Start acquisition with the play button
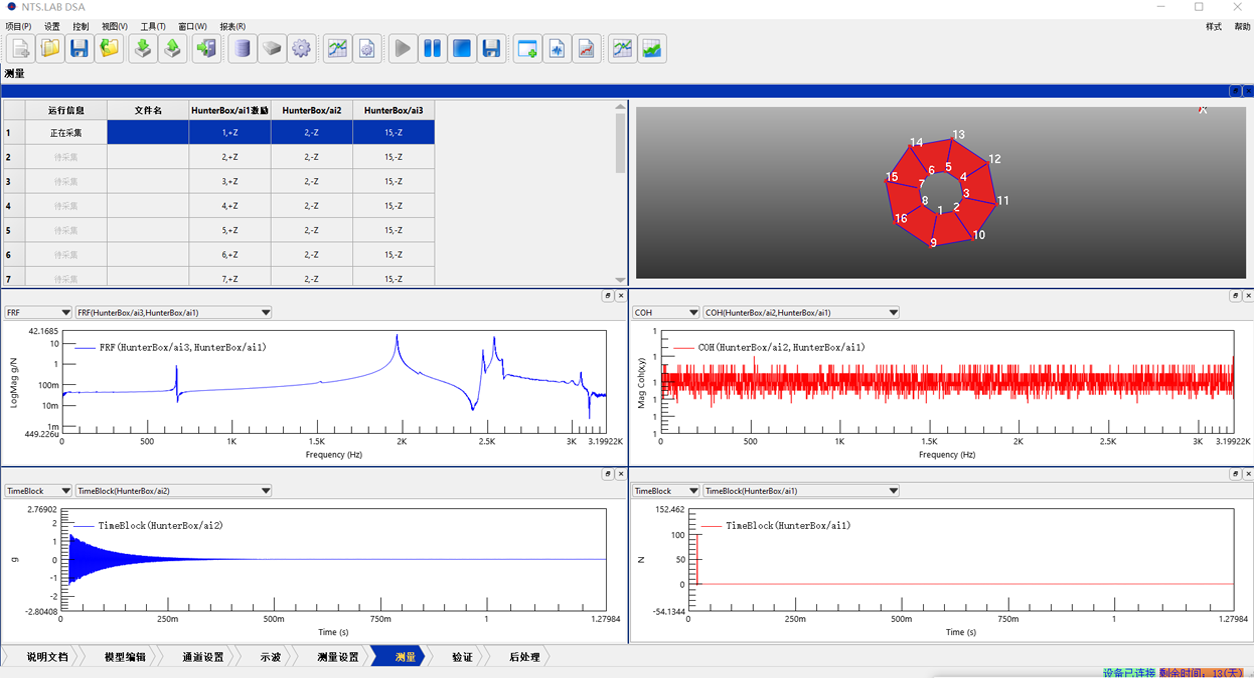 pyautogui.click(x=403, y=48)
